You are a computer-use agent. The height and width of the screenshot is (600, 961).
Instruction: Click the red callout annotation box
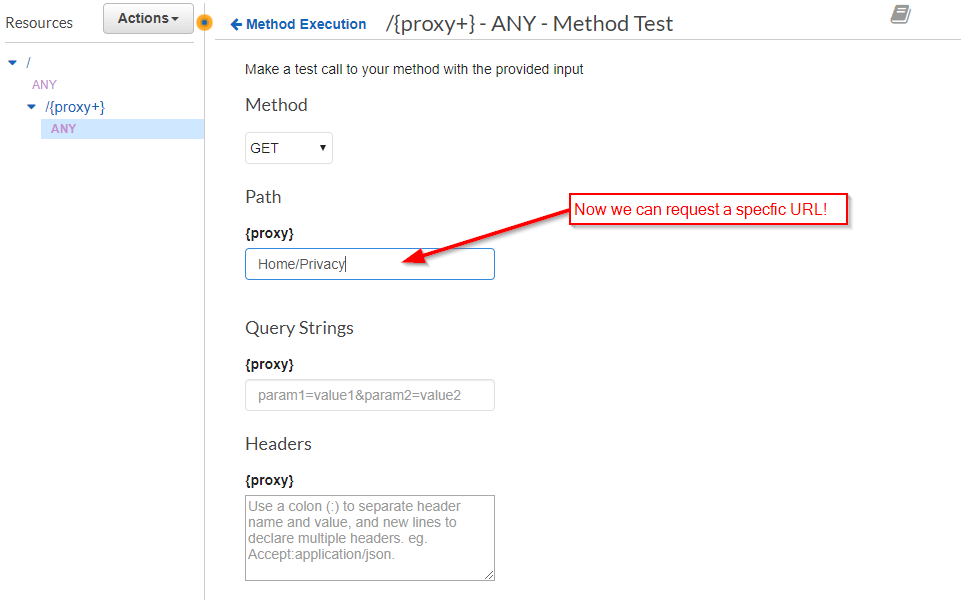point(708,209)
